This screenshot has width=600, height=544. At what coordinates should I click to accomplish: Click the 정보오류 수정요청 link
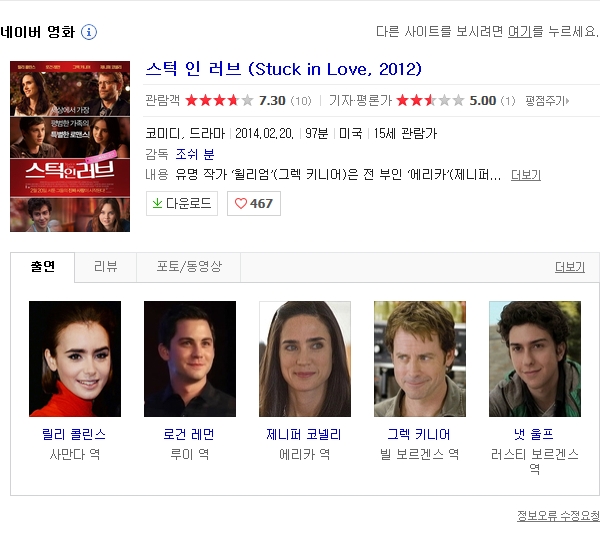558,516
